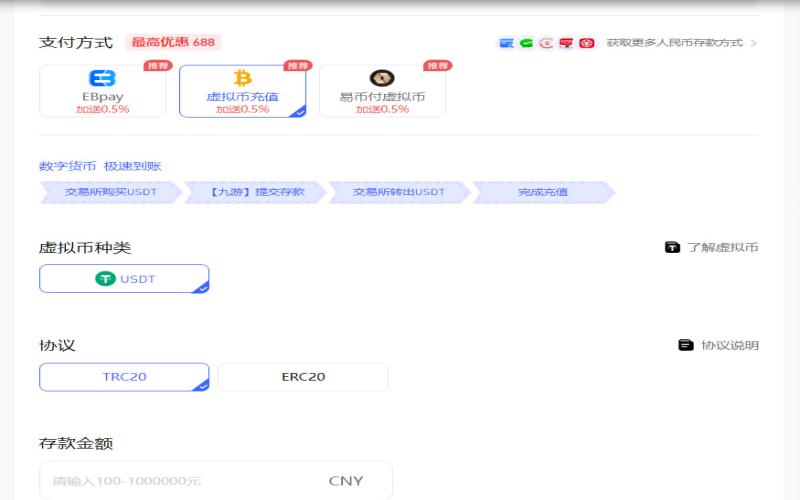This screenshot has width=800, height=500.
Task: Click the document icon beside 协议说明
Action: pos(686,345)
